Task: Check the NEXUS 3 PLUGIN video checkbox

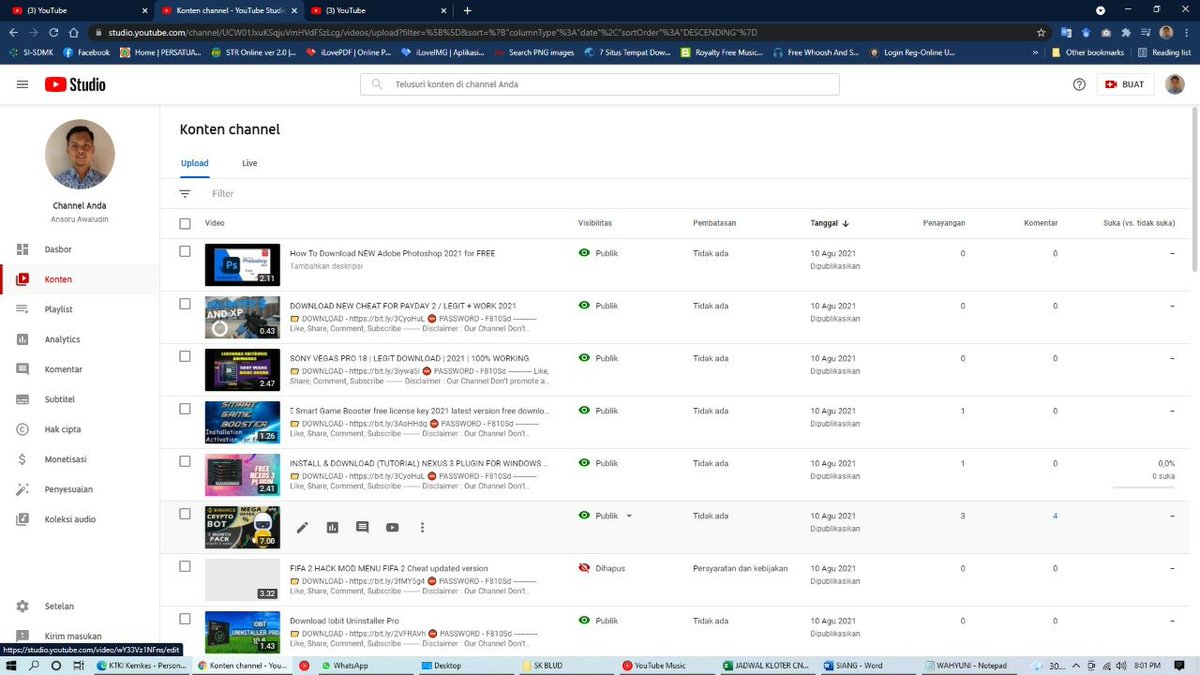Action: click(185, 461)
